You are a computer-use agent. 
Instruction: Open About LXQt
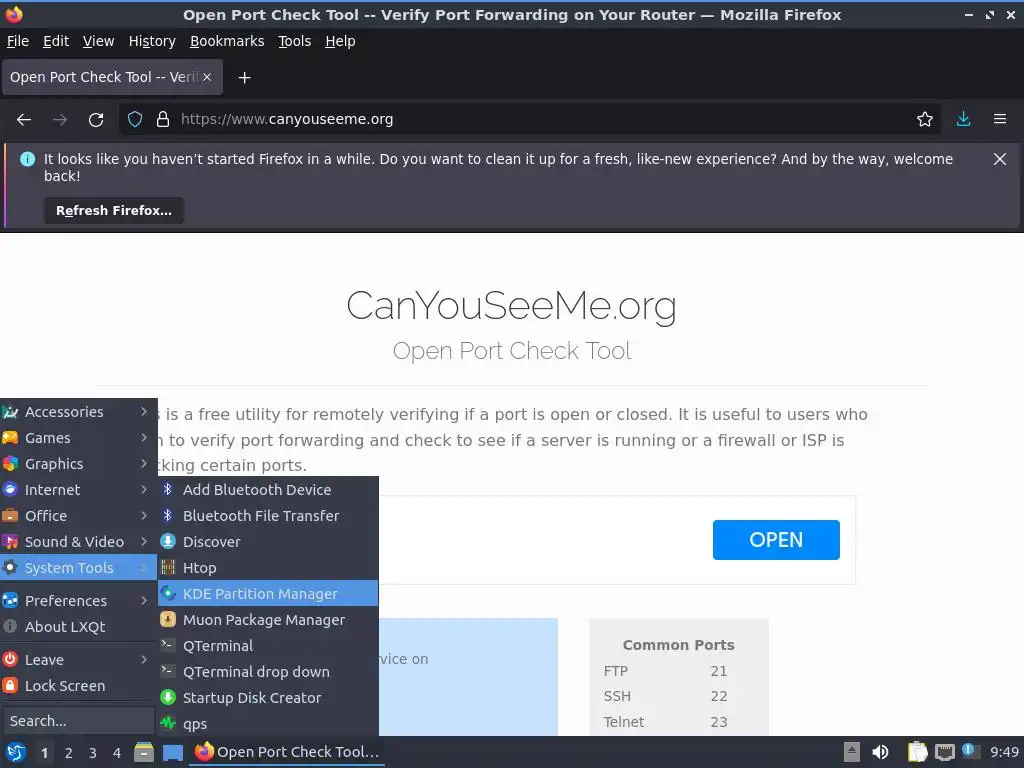click(78, 627)
